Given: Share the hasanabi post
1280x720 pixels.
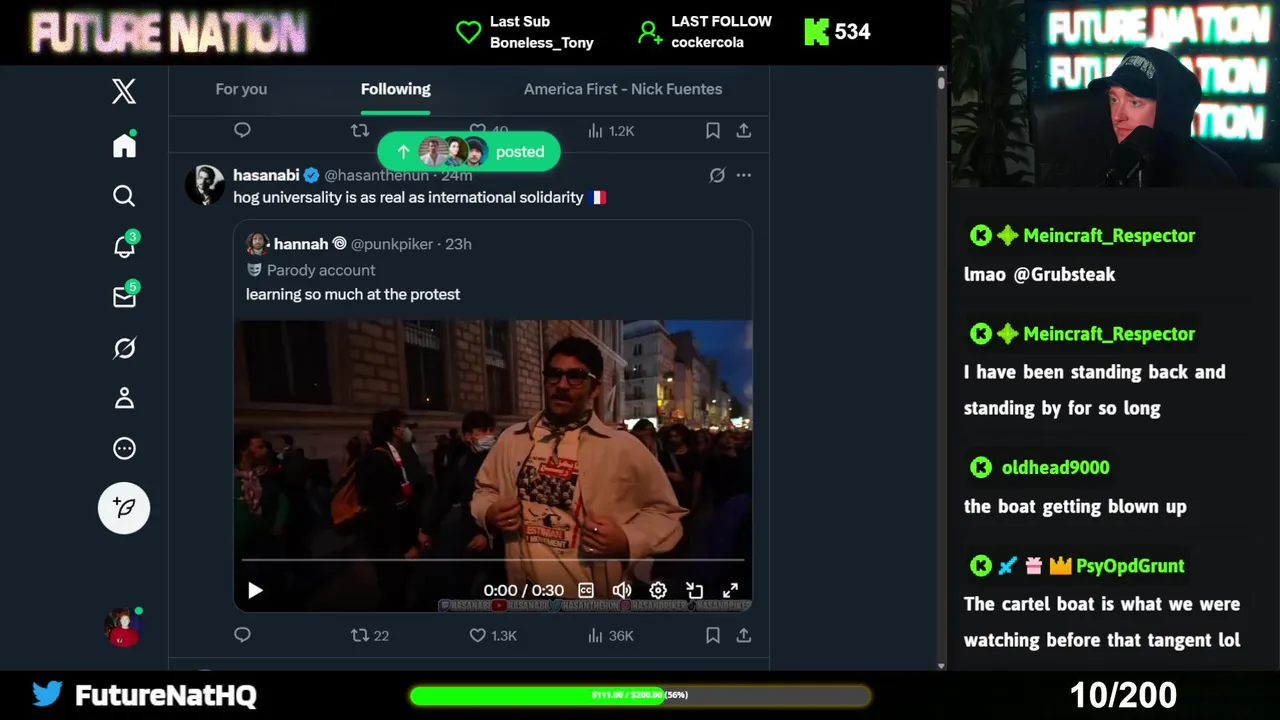Looking at the screenshot, I should [x=744, y=635].
